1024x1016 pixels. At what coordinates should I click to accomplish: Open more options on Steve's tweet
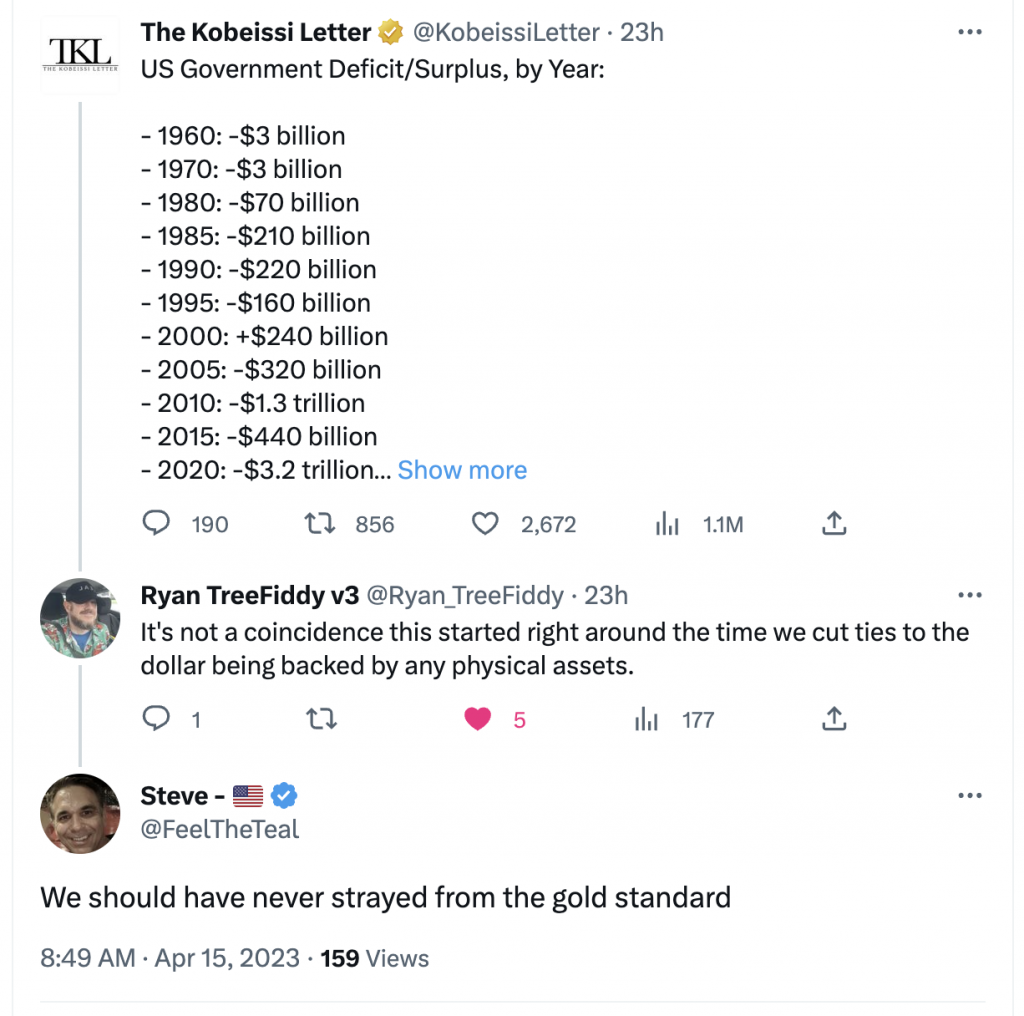[x=970, y=796]
